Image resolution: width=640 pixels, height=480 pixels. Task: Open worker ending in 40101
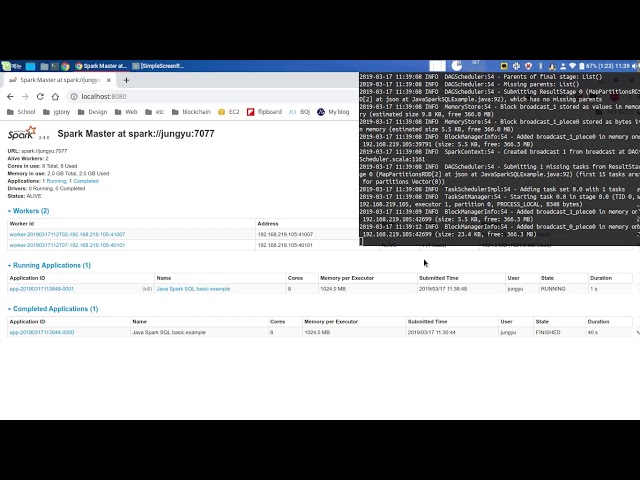pyautogui.click(x=67, y=245)
